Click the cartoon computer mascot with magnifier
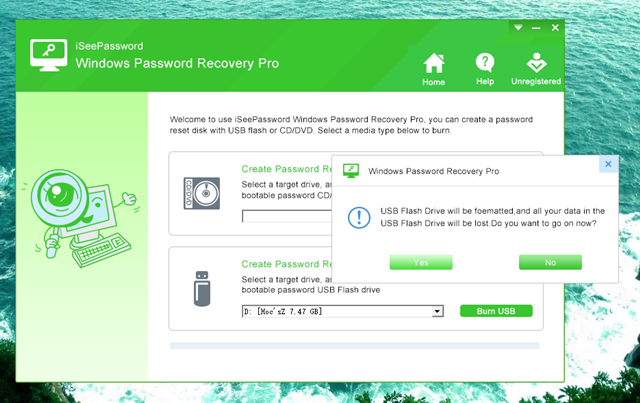Viewport: 640px width, 403px height. (79, 212)
